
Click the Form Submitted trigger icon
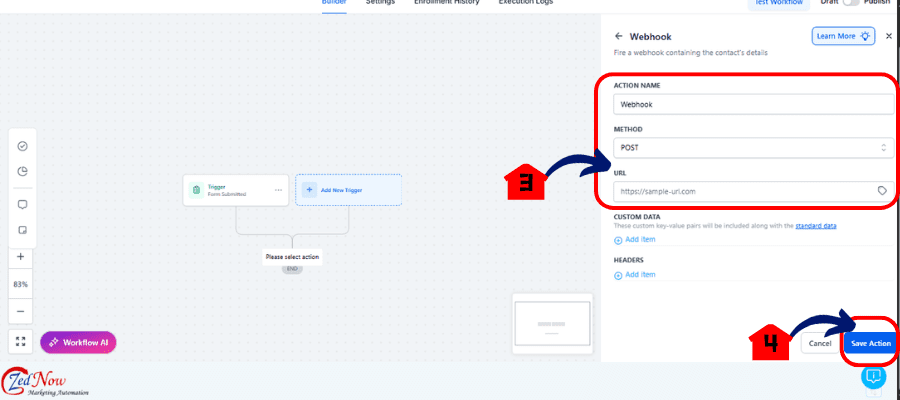(196, 190)
